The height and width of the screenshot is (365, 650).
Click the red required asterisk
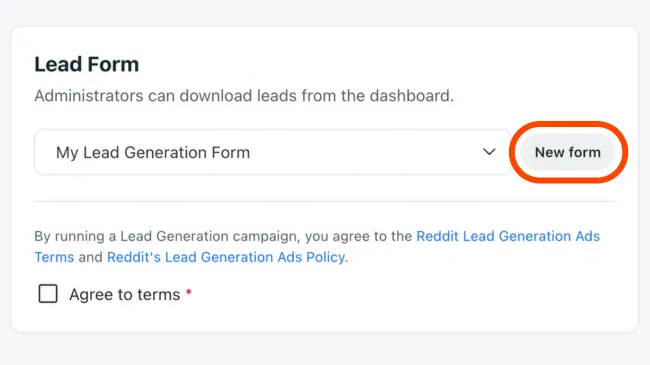tap(189, 292)
